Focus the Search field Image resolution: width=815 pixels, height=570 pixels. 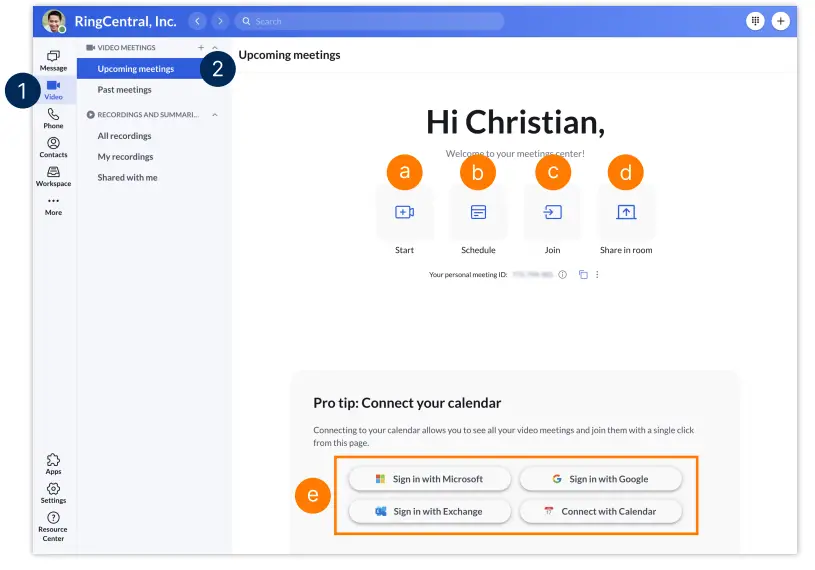coord(370,21)
